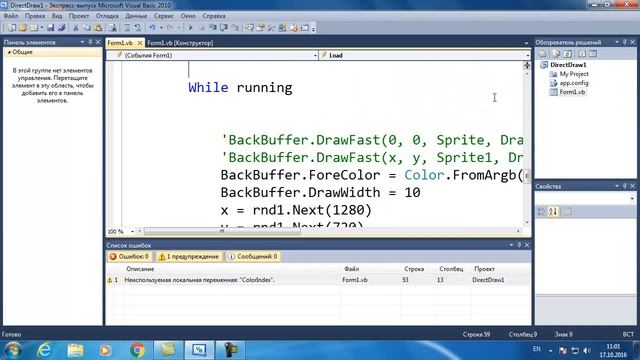The width and height of the screenshot is (640, 360).
Task: Click the Save All toolbar icon
Action: (x=62, y=28)
